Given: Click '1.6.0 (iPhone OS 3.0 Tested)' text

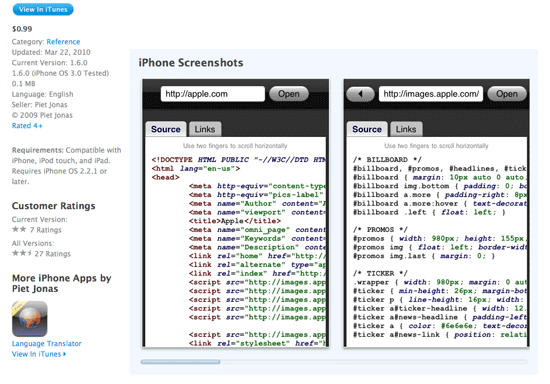Looking at the screenshot, I should [x=60, y=73].
